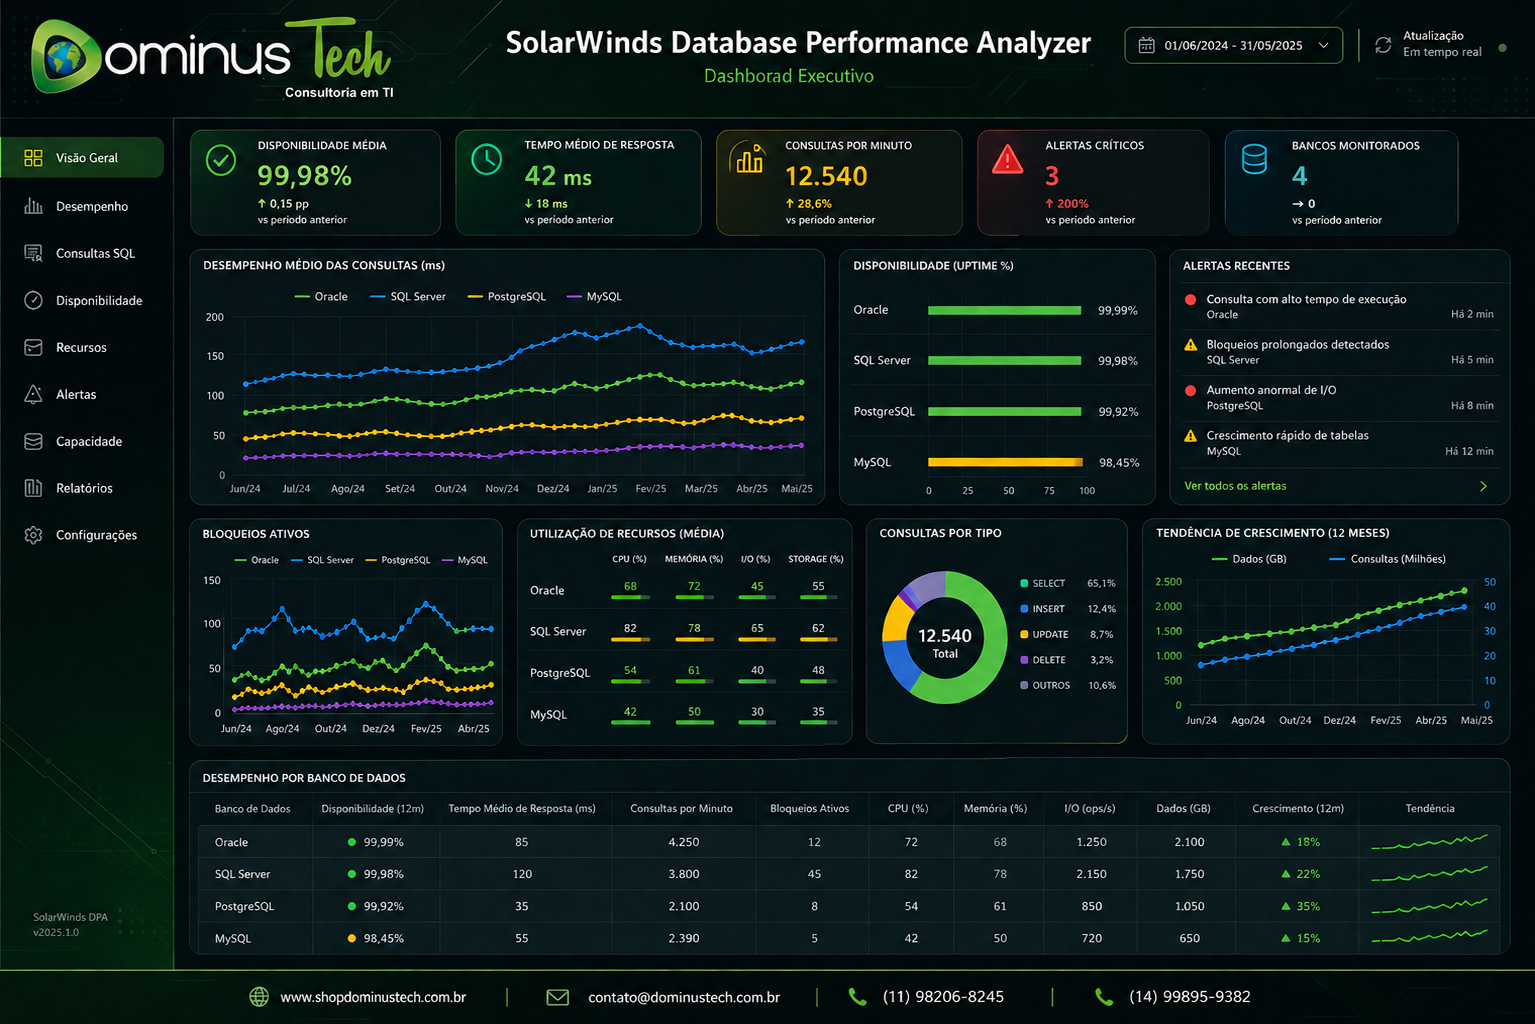Click the refresh Atualização icon

pos(1383,45)
